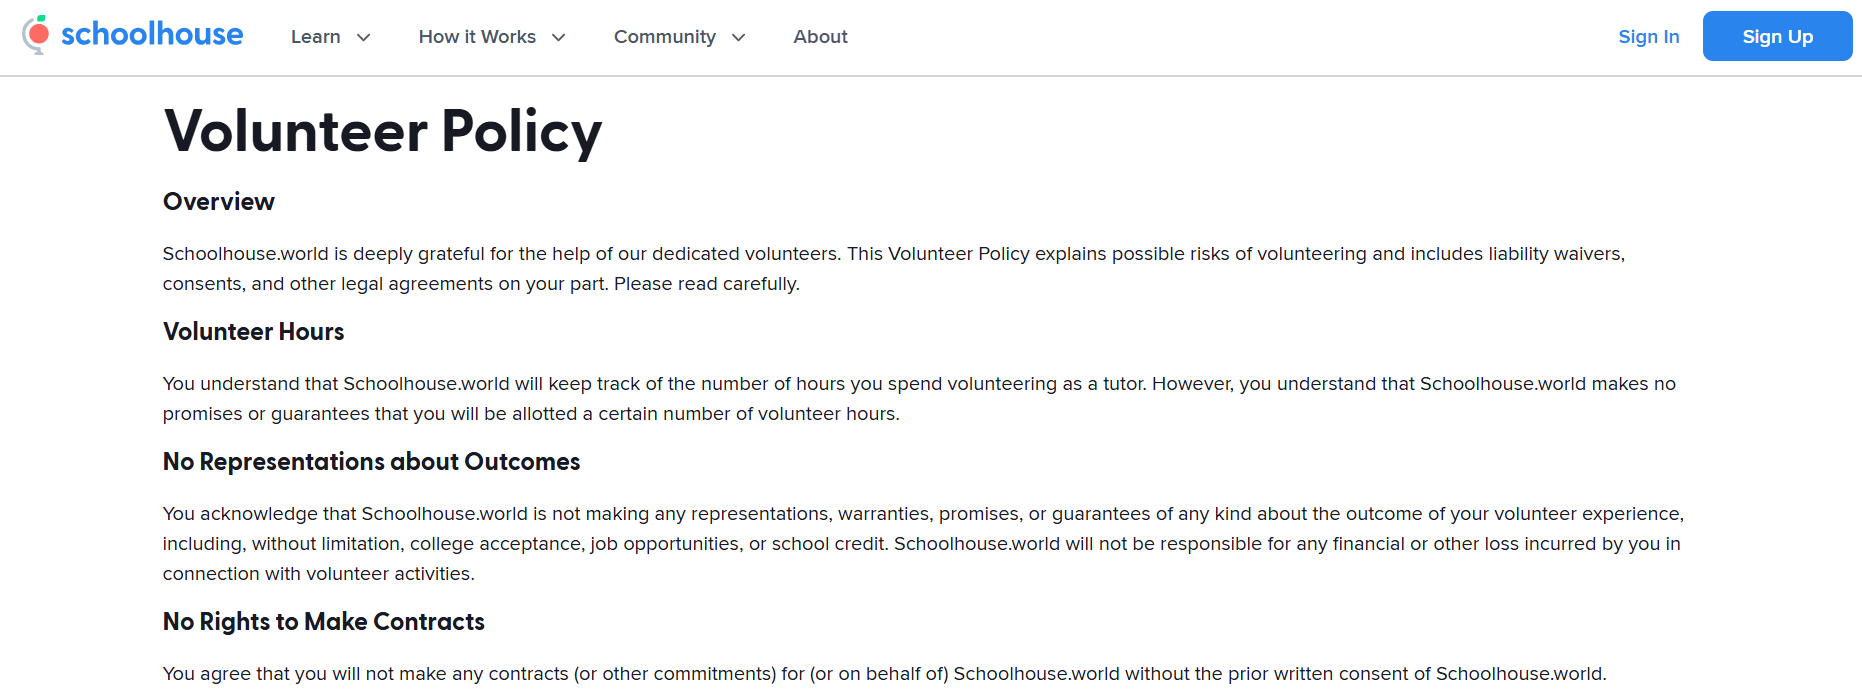The width and height of the screenshot is (1862, 698).
Task: Click the Sign In link
Action: (x=1648, y=37)
